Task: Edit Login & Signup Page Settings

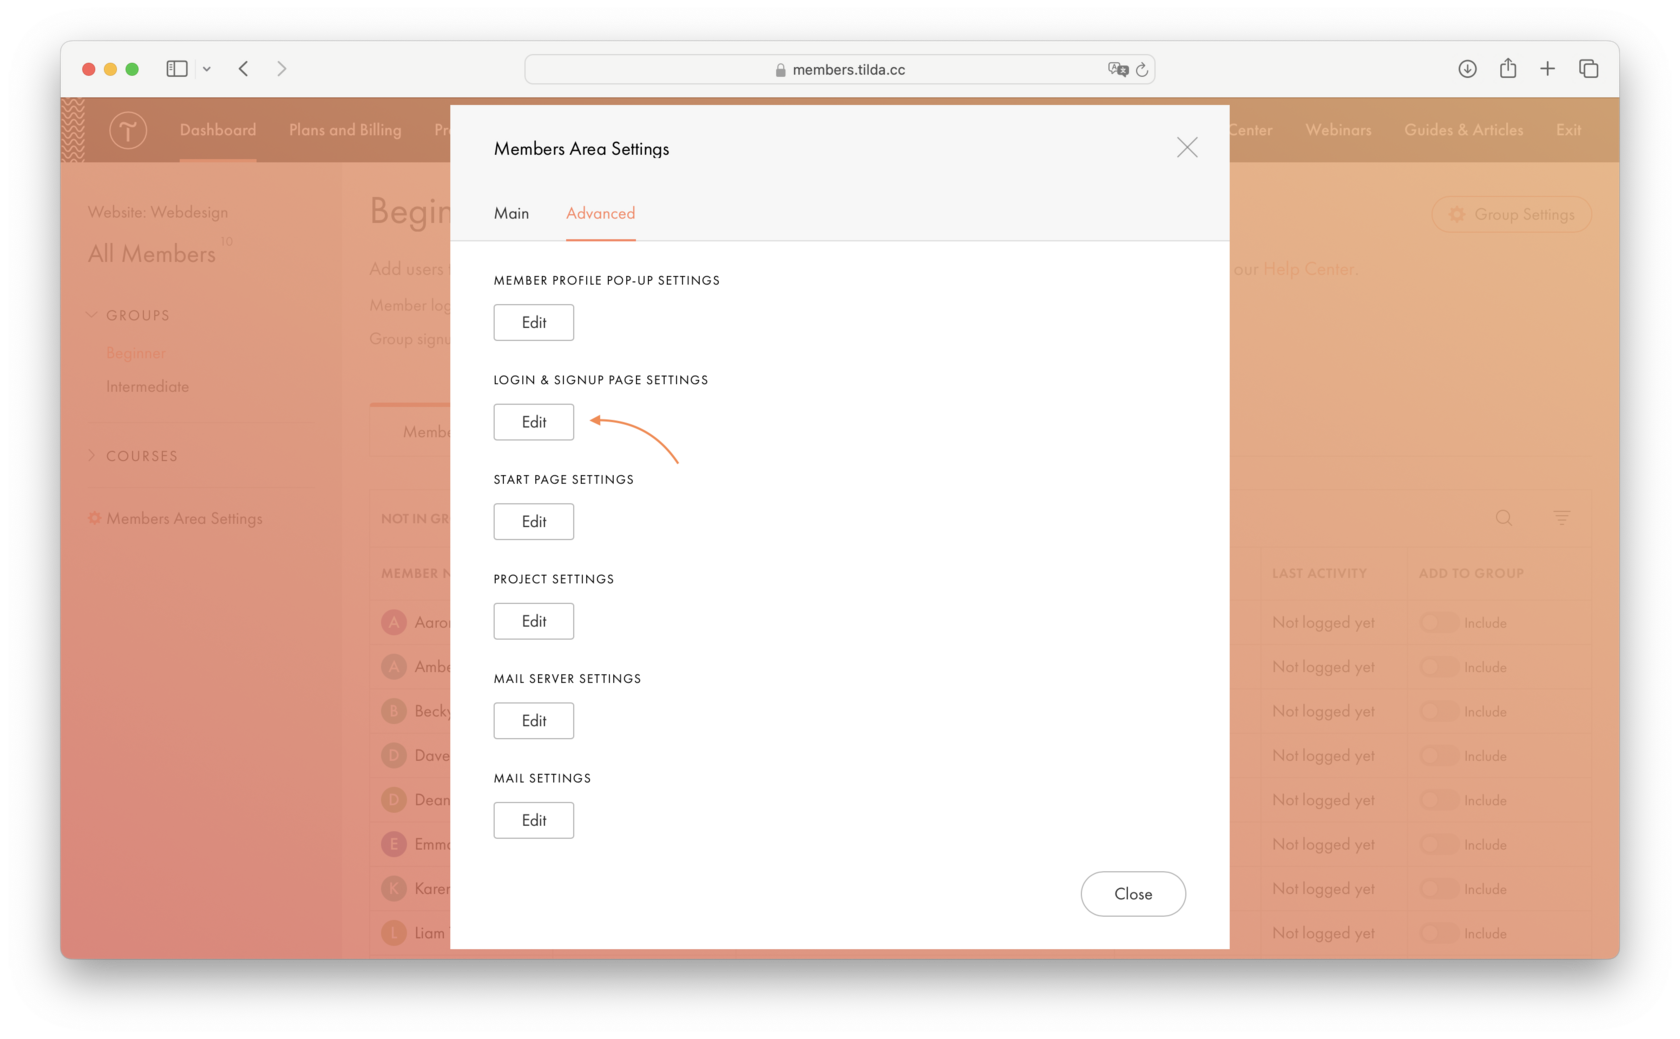Action: (533, 422)
